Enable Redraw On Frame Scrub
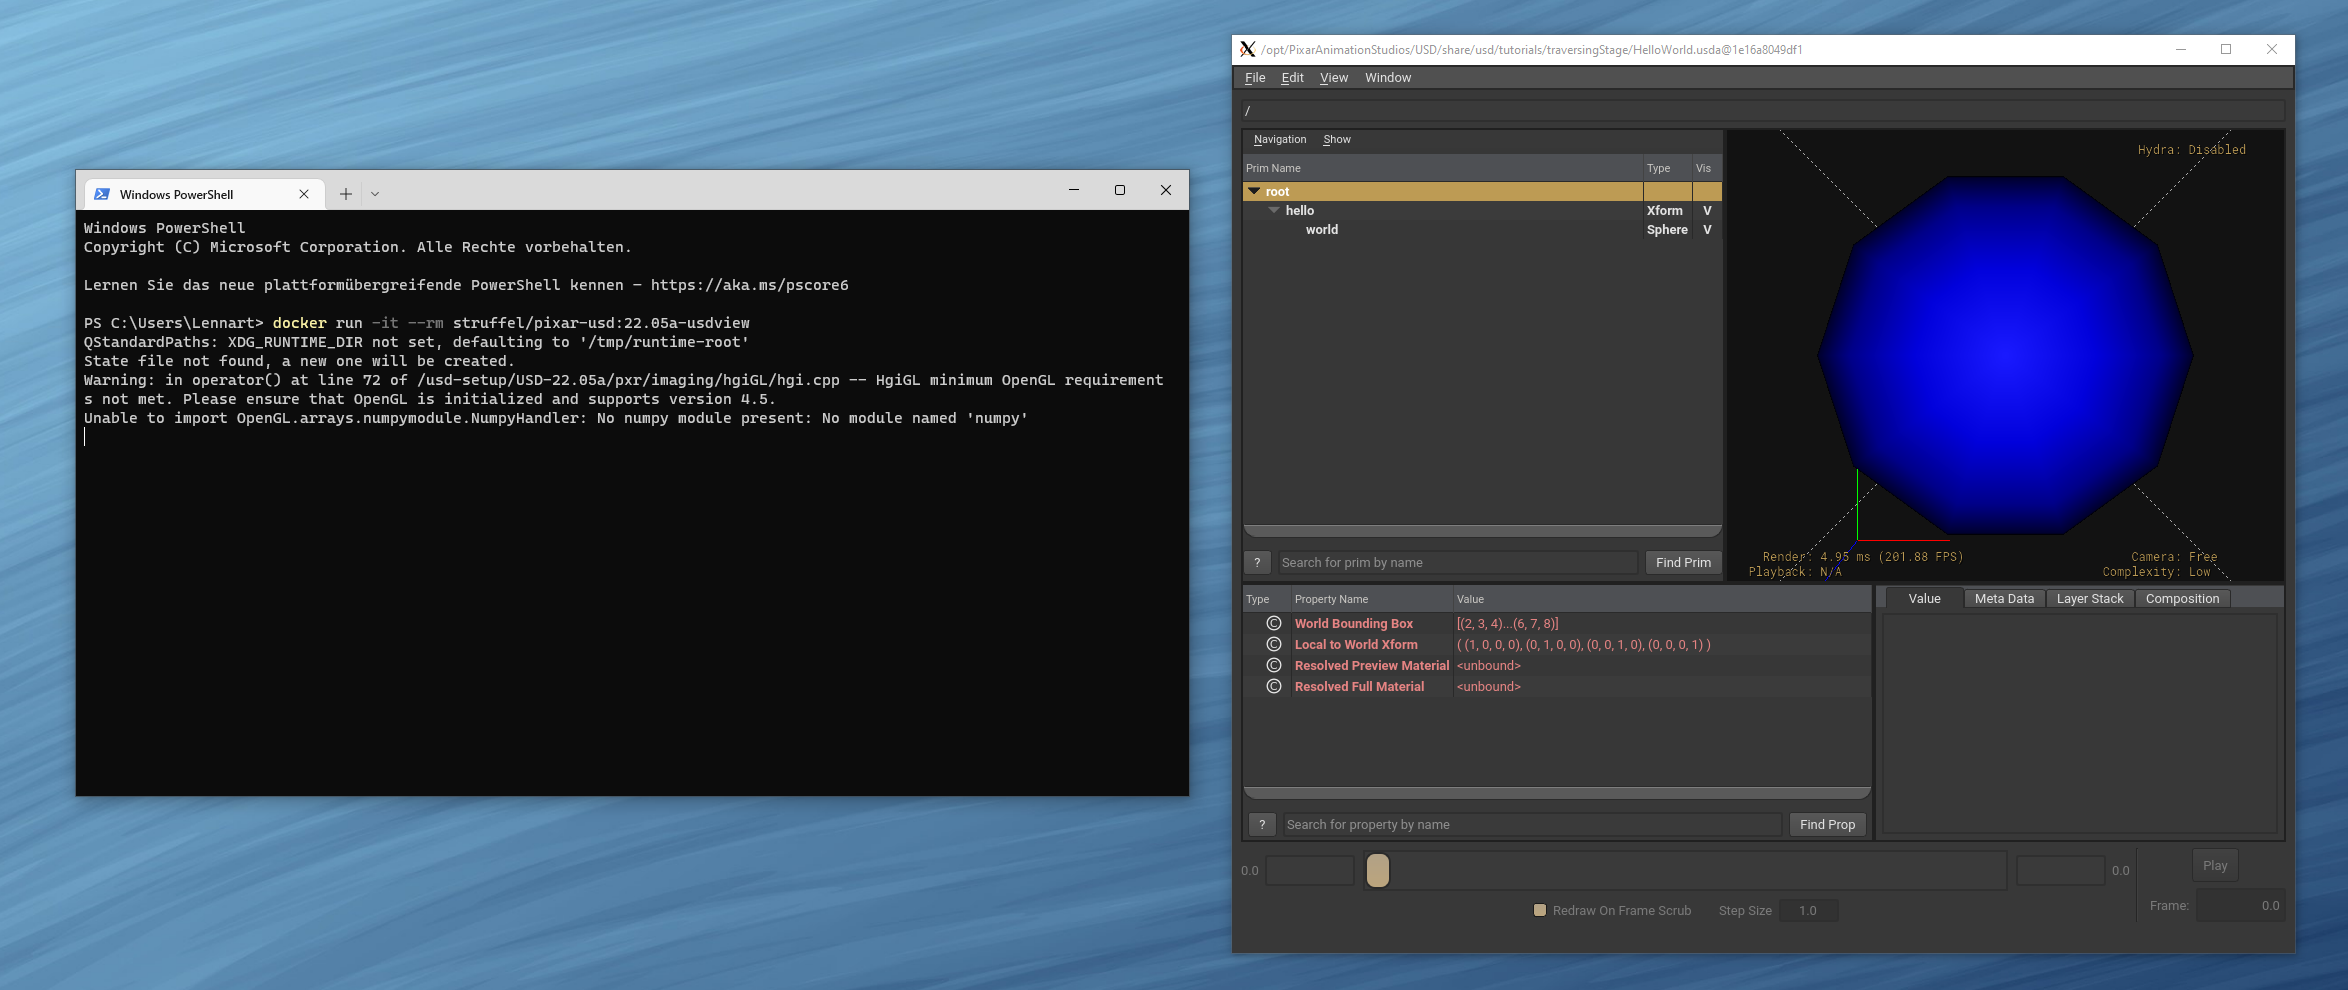2348x990 pixels. pyautogui.click(x=1540, y=910)
